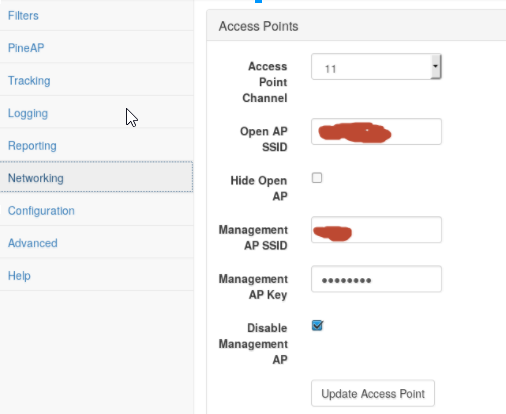Click the Management AP Key password field
Viewport: 506px width, 414px height.
376,279
